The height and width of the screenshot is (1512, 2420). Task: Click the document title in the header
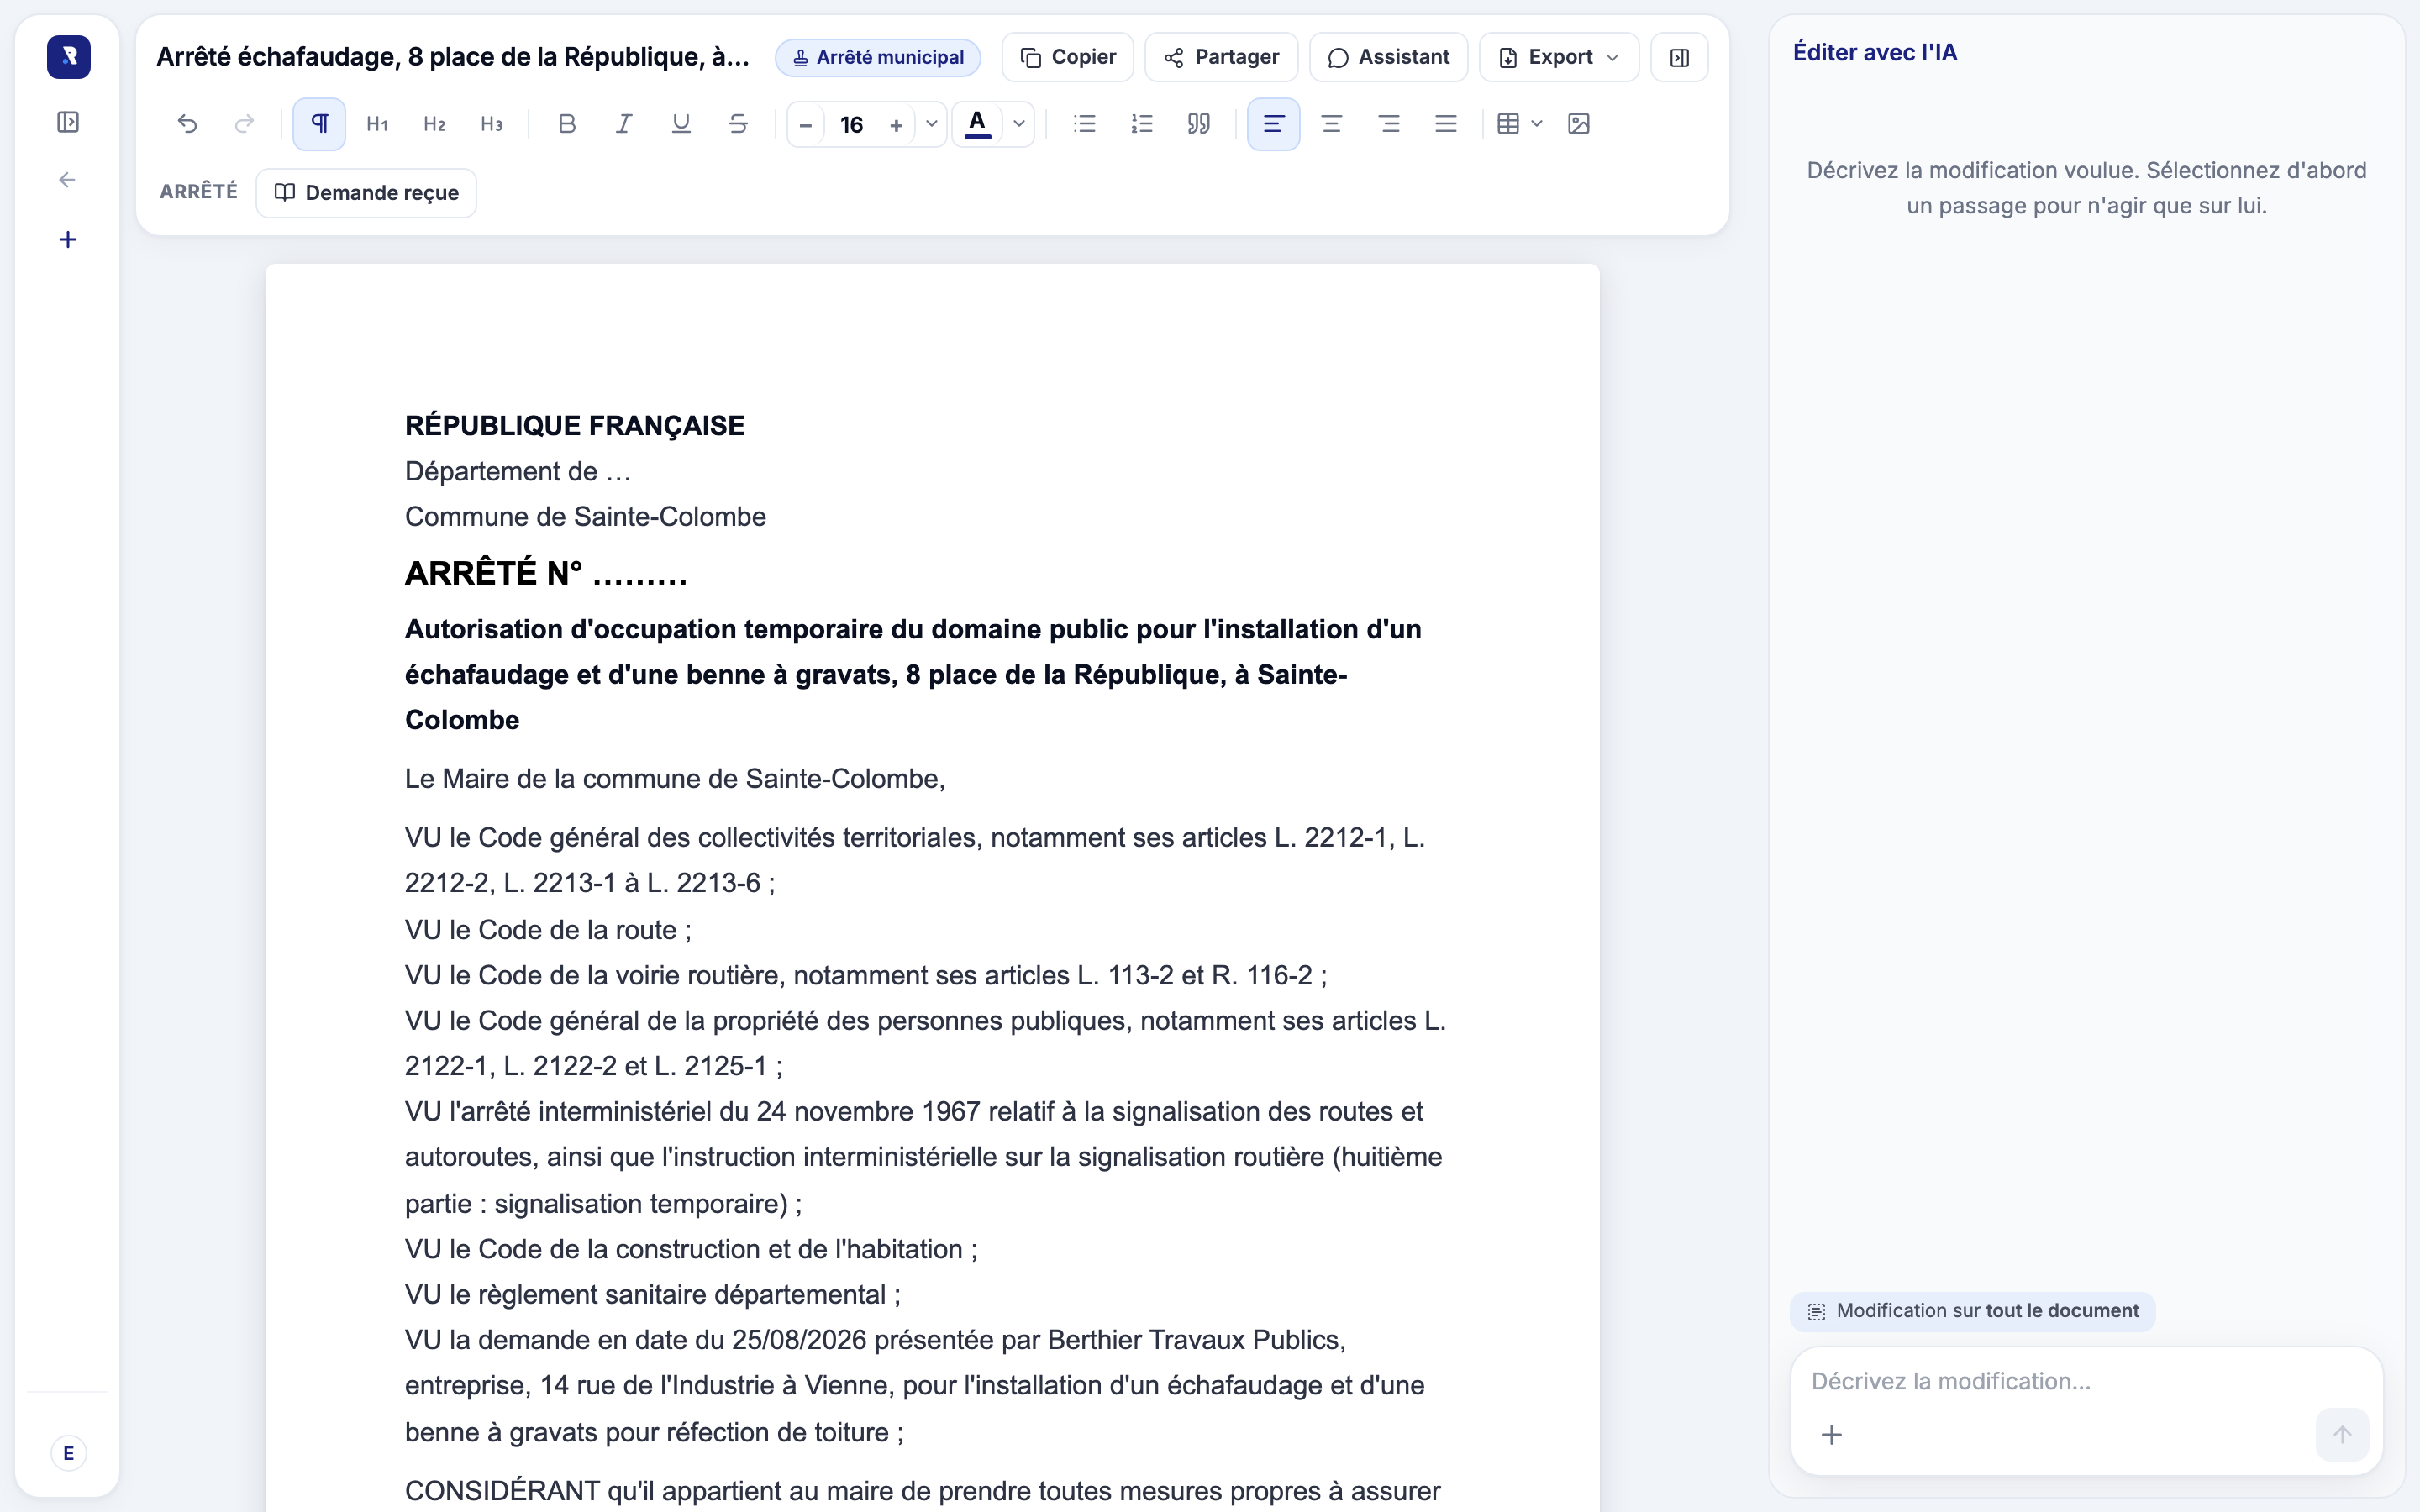453,57
